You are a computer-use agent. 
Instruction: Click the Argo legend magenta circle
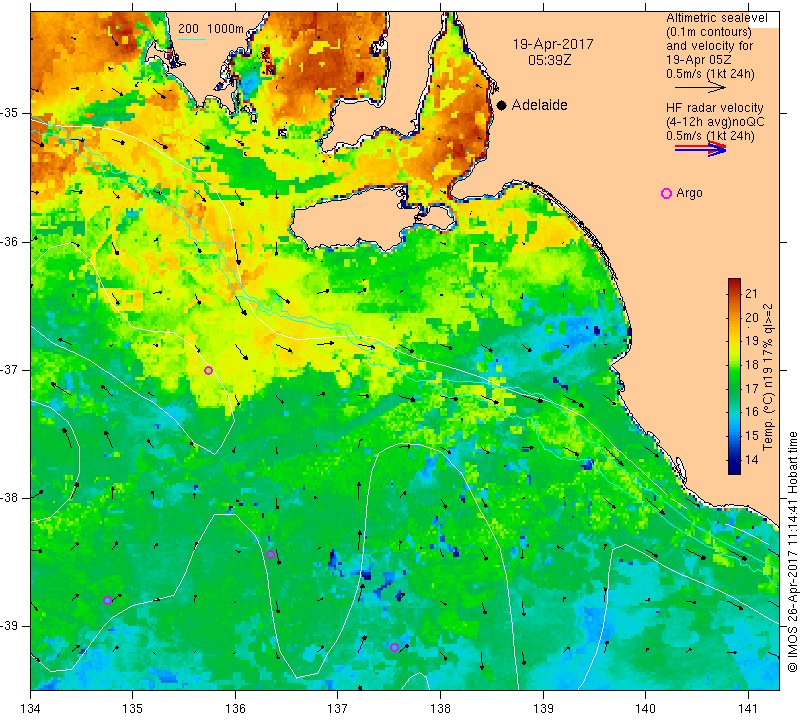pos(666,193)
